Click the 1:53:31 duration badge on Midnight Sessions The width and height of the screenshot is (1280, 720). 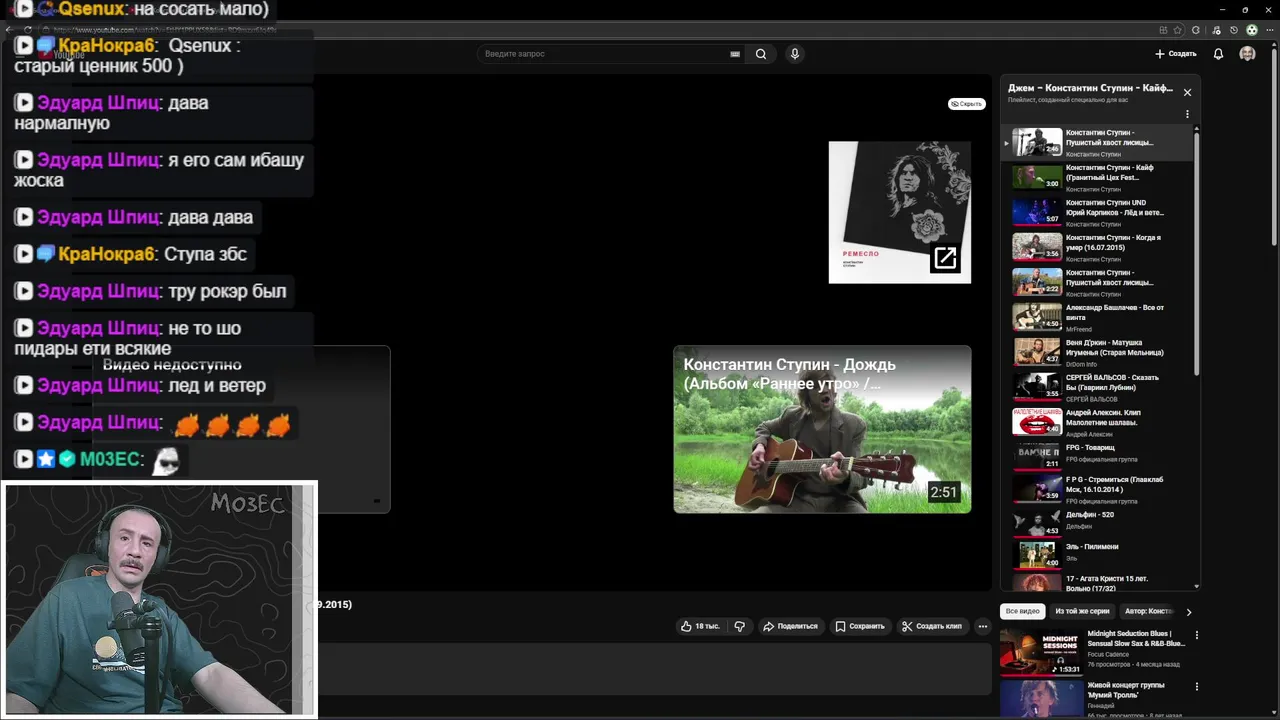pyautogui.click(x=1066, y=669)
